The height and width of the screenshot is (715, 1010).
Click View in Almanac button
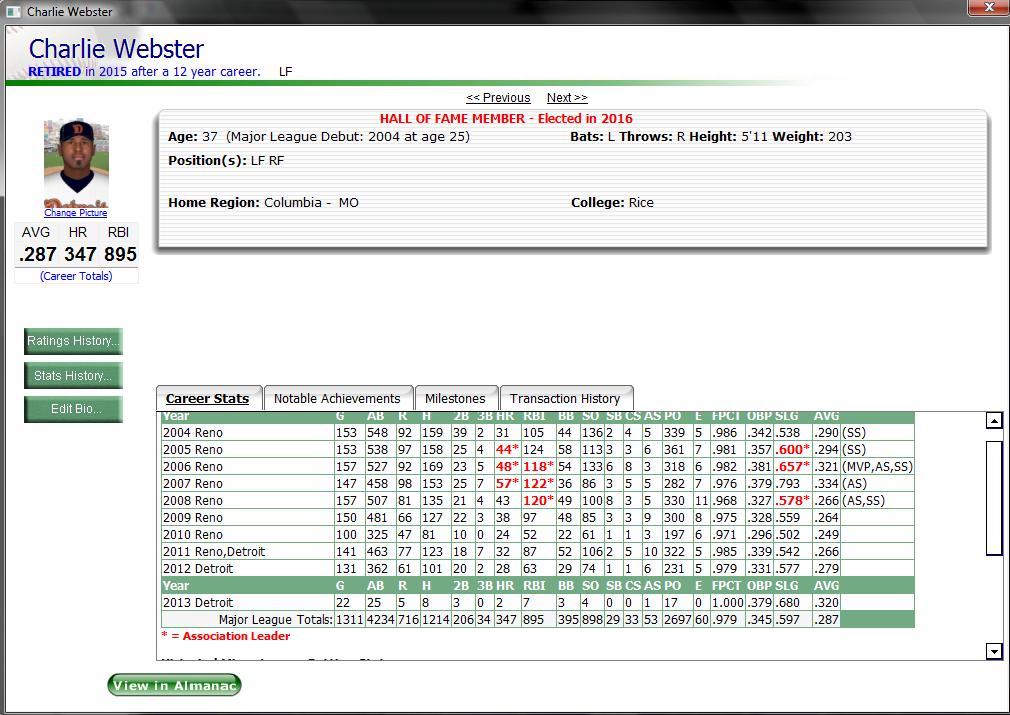[174, 685]
